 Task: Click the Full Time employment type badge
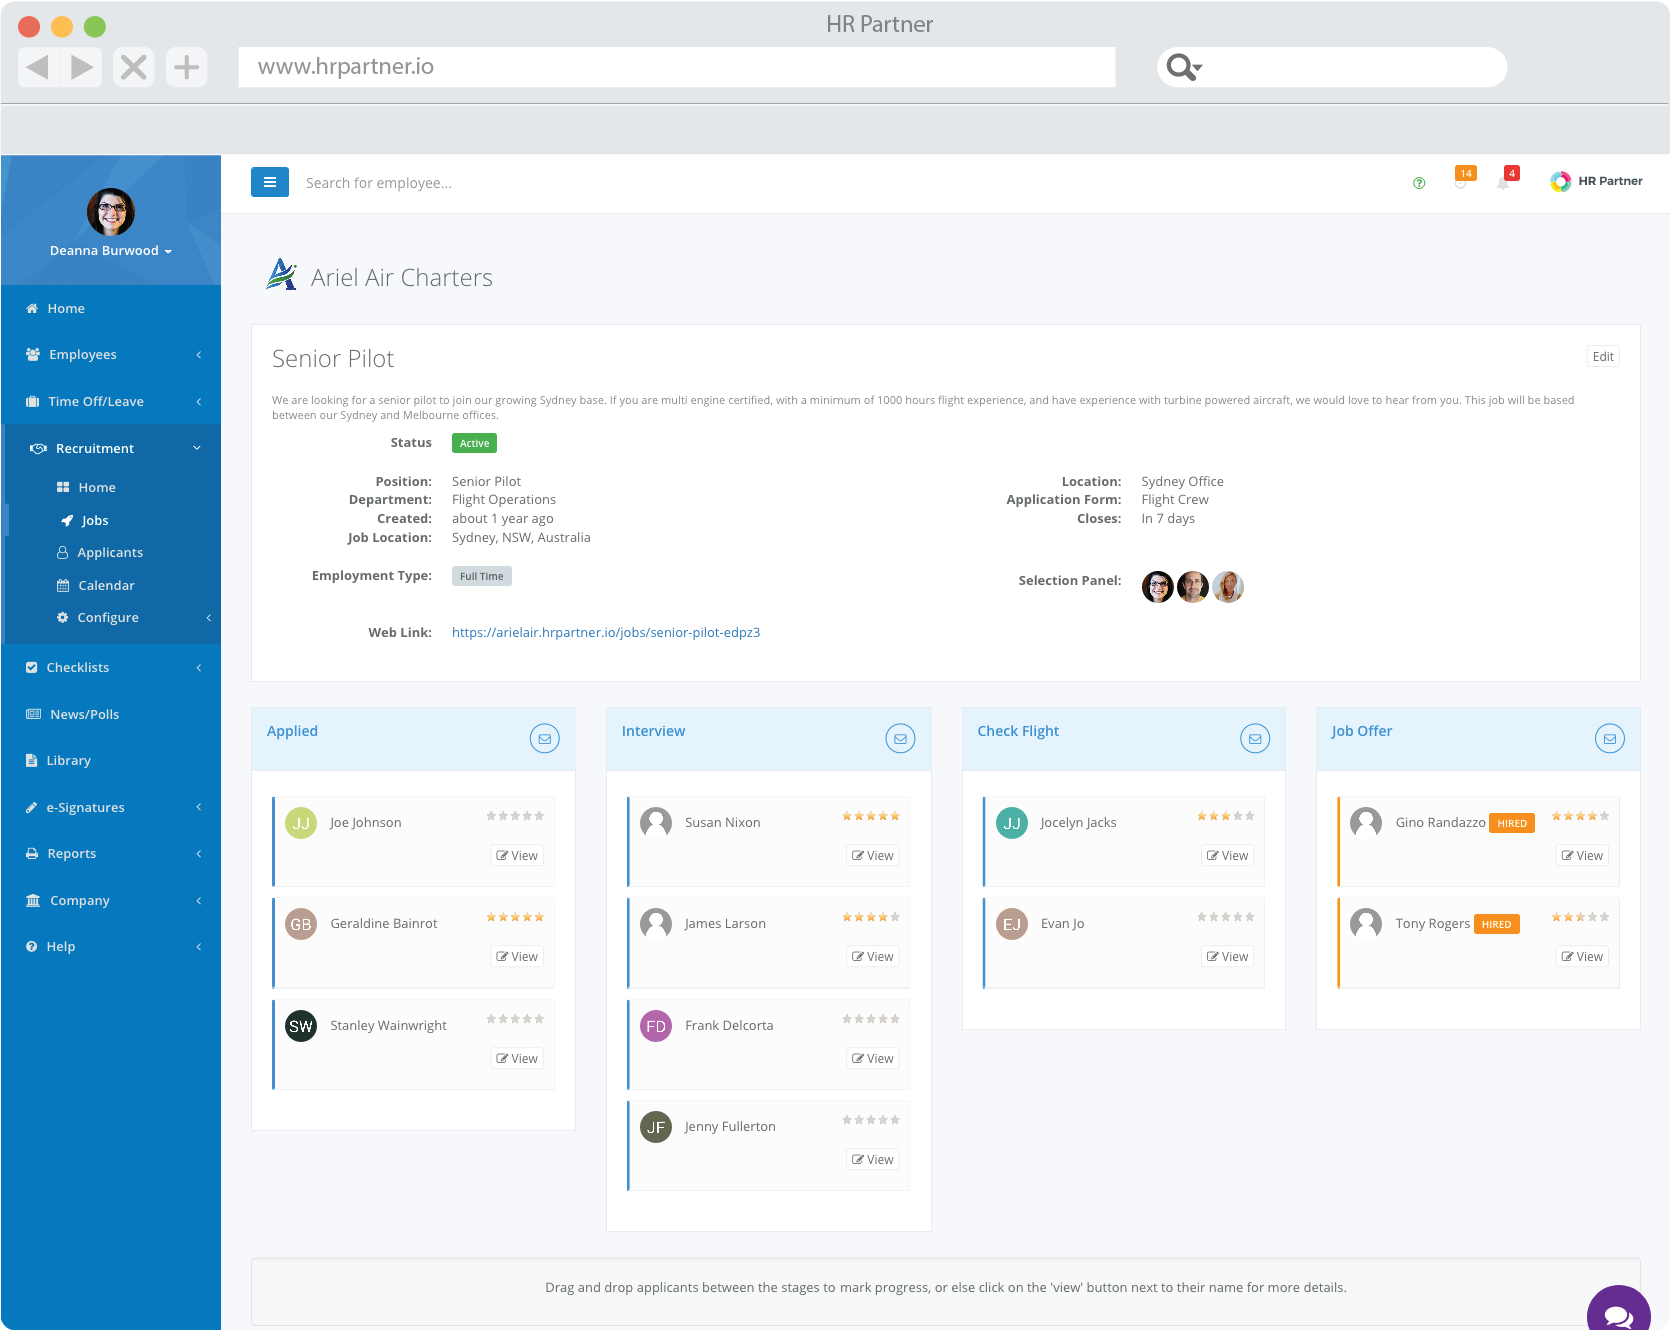[x=481, y=576]
